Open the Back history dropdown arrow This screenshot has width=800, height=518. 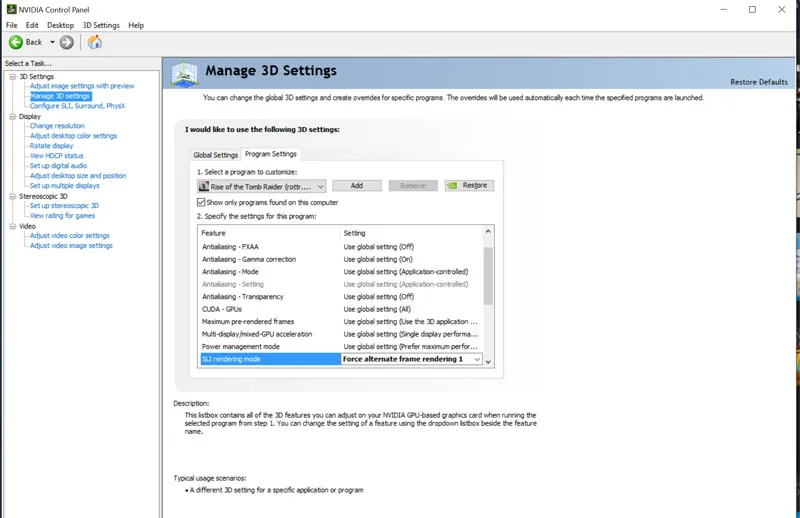[51, 42]
